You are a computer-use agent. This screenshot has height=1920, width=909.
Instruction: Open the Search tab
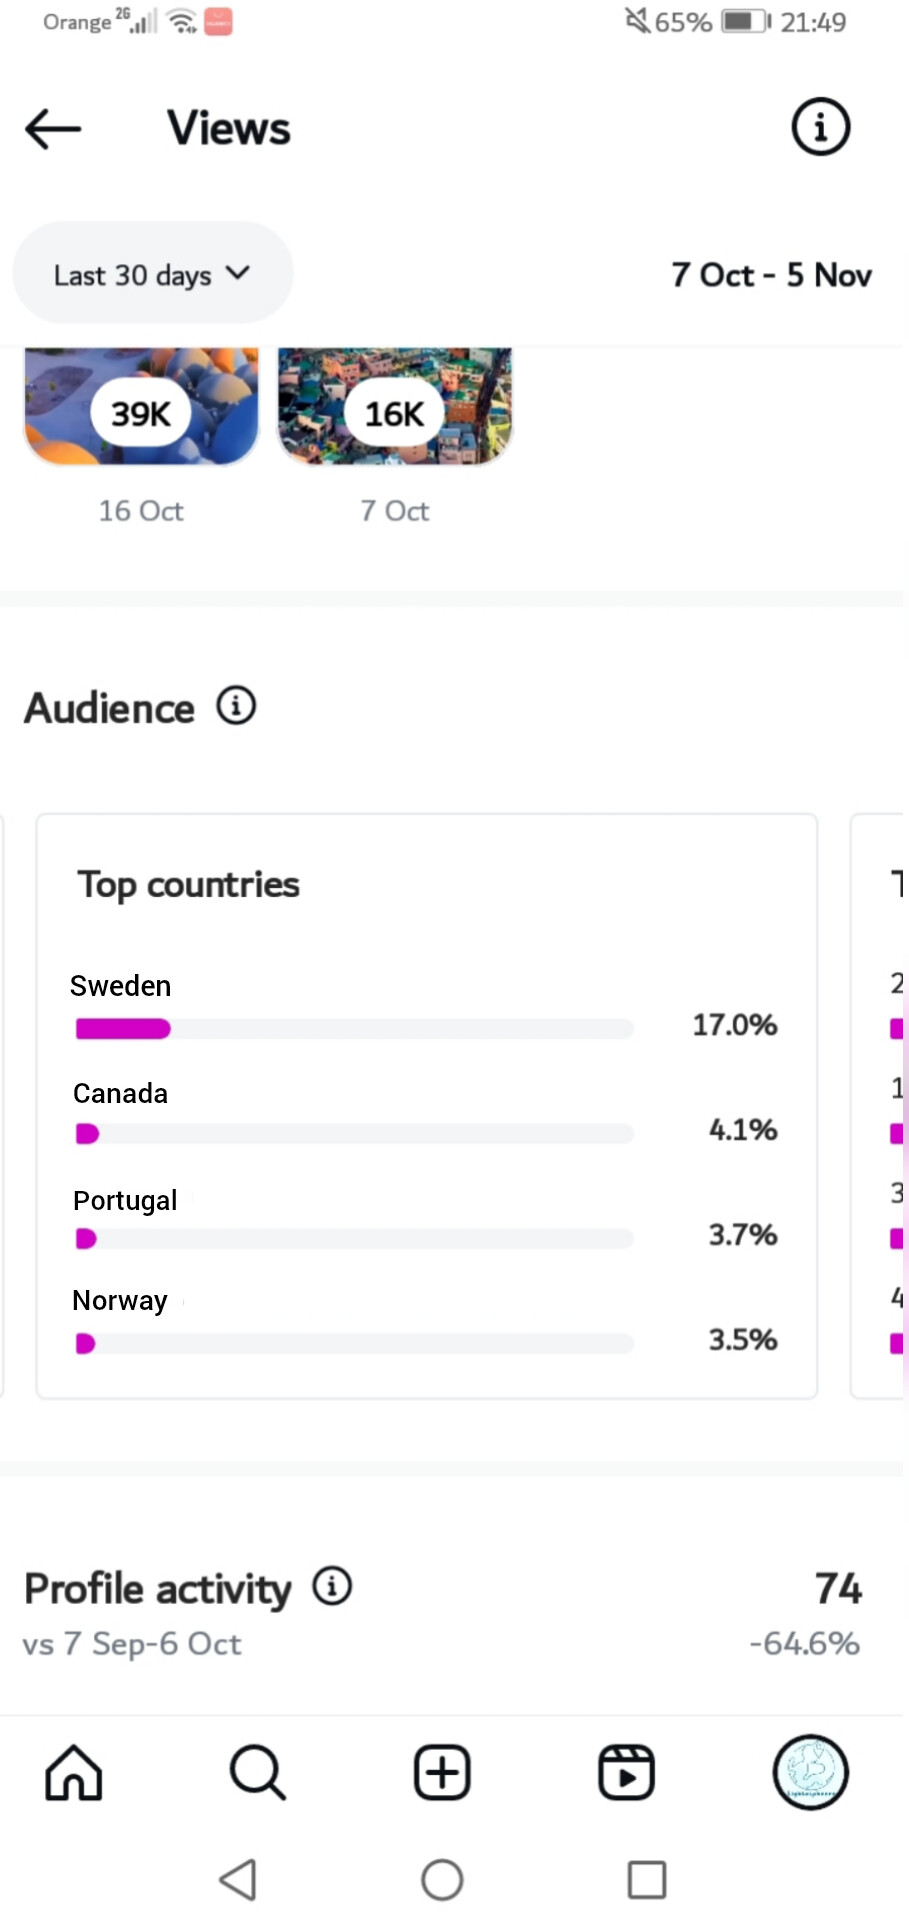click(258, 1773)
